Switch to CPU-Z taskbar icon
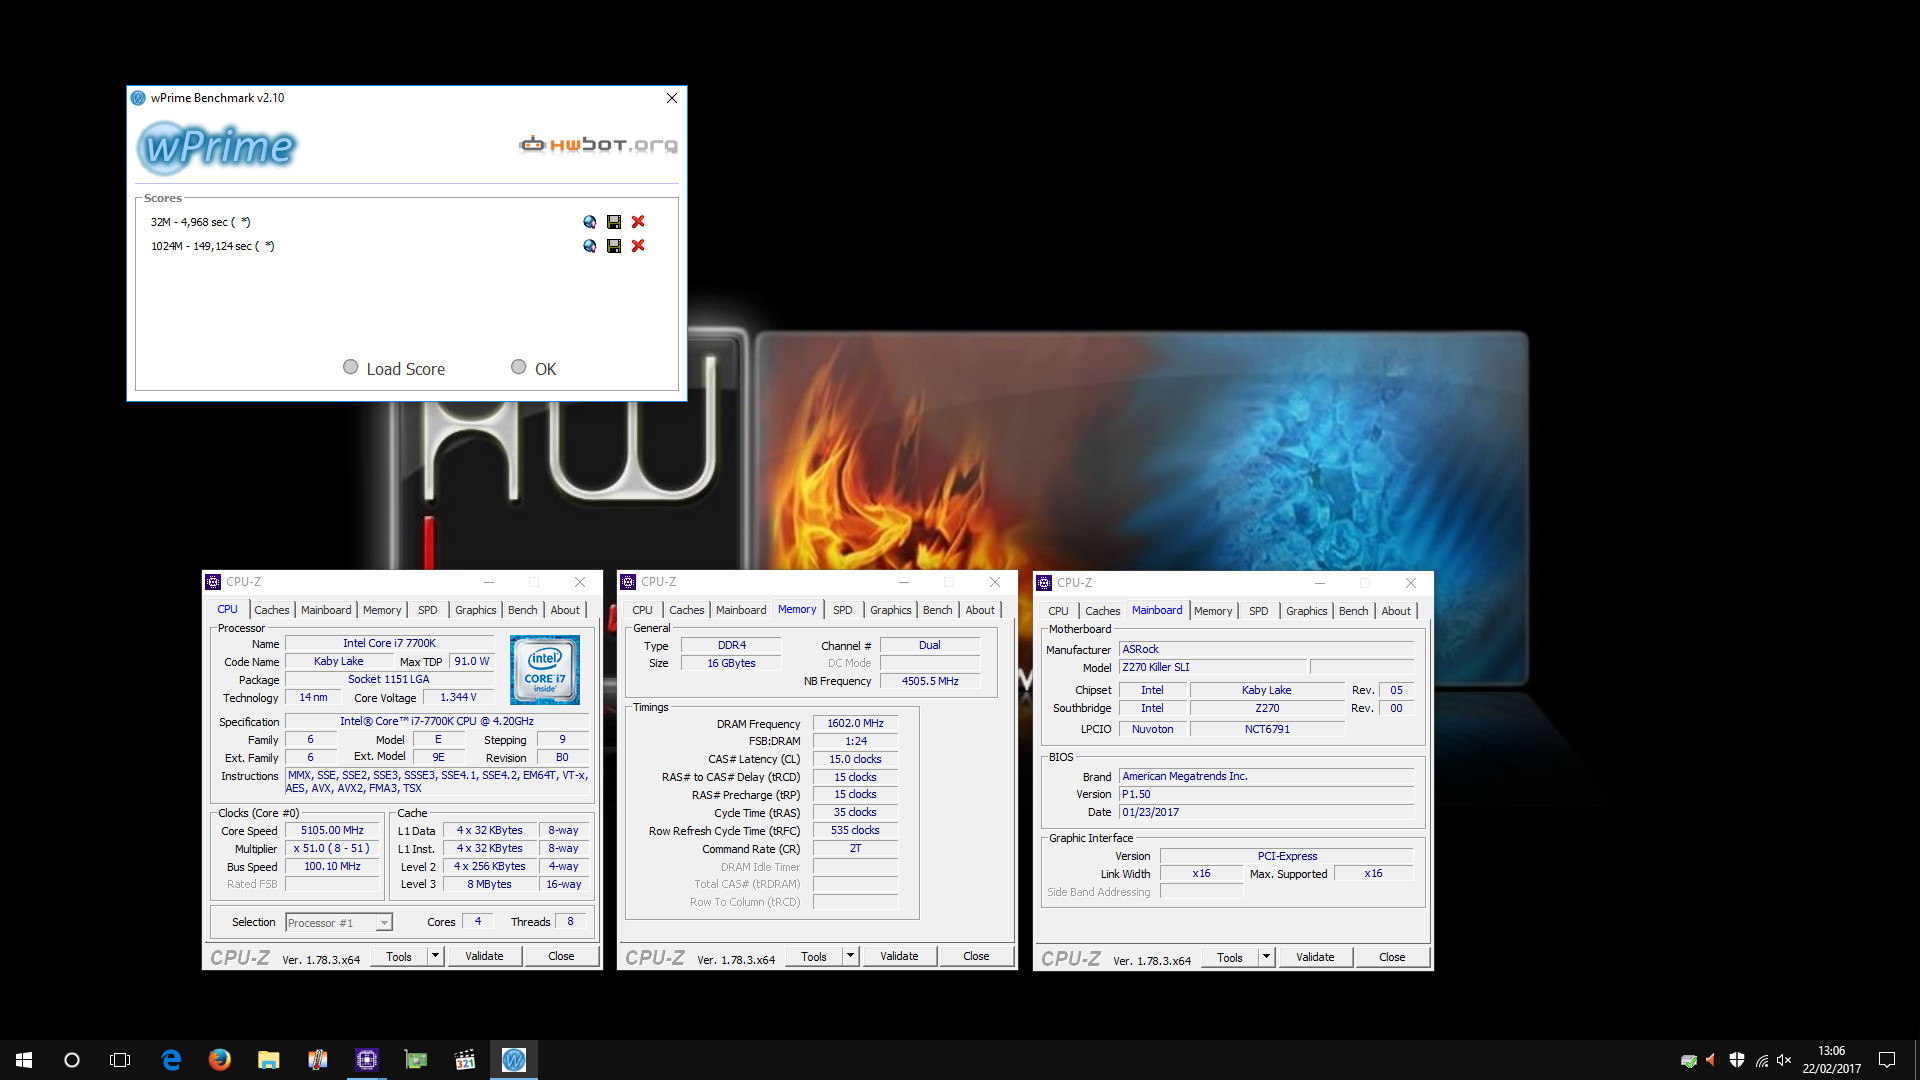Screen dimensions: 1920x1080 pyautogui.click(x=367, y=1060)
